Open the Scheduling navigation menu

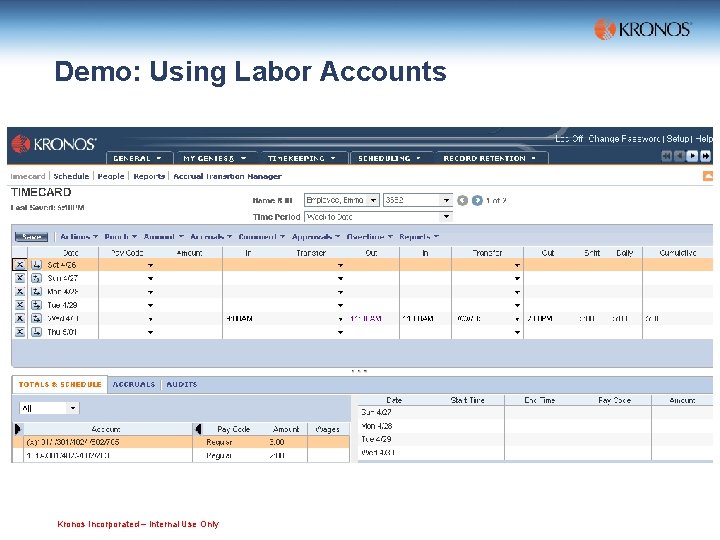[x=390, y=158]
